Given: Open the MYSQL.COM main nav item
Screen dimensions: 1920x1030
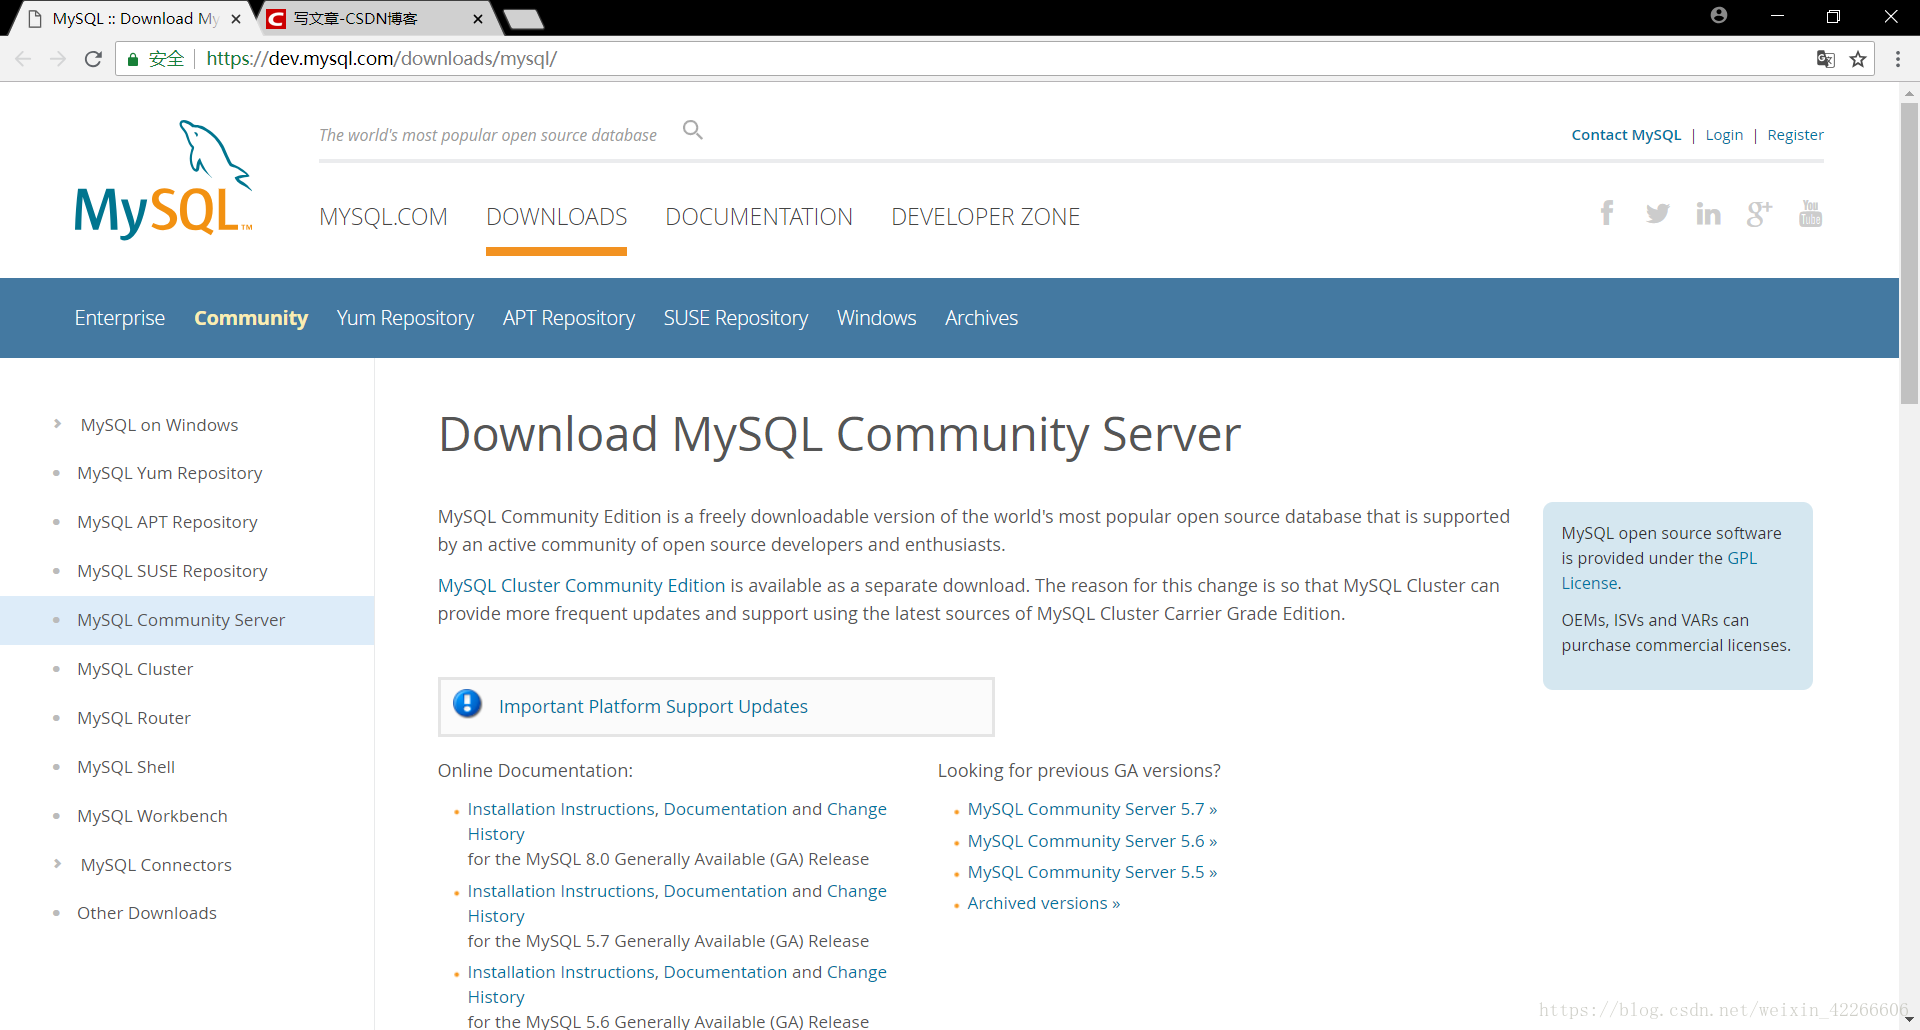Looking at the screenshot, I should 383,217.
